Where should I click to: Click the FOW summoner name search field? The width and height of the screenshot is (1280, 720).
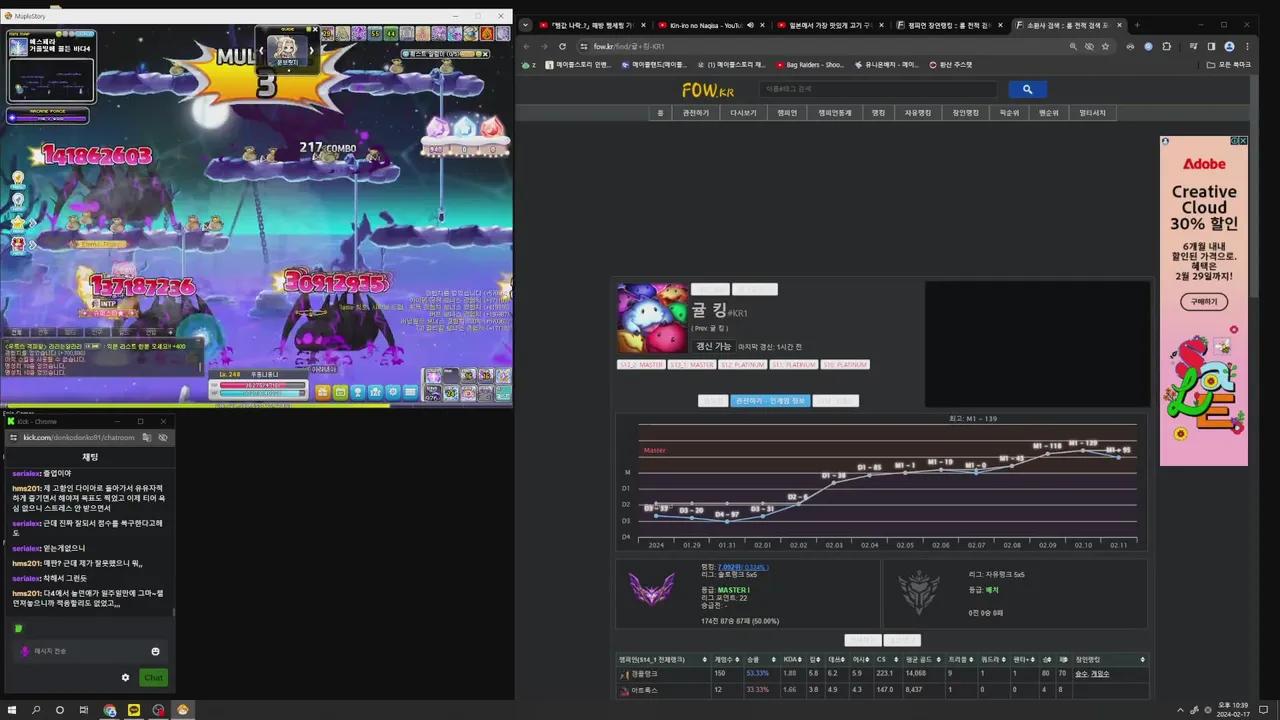tap(878, 89)
